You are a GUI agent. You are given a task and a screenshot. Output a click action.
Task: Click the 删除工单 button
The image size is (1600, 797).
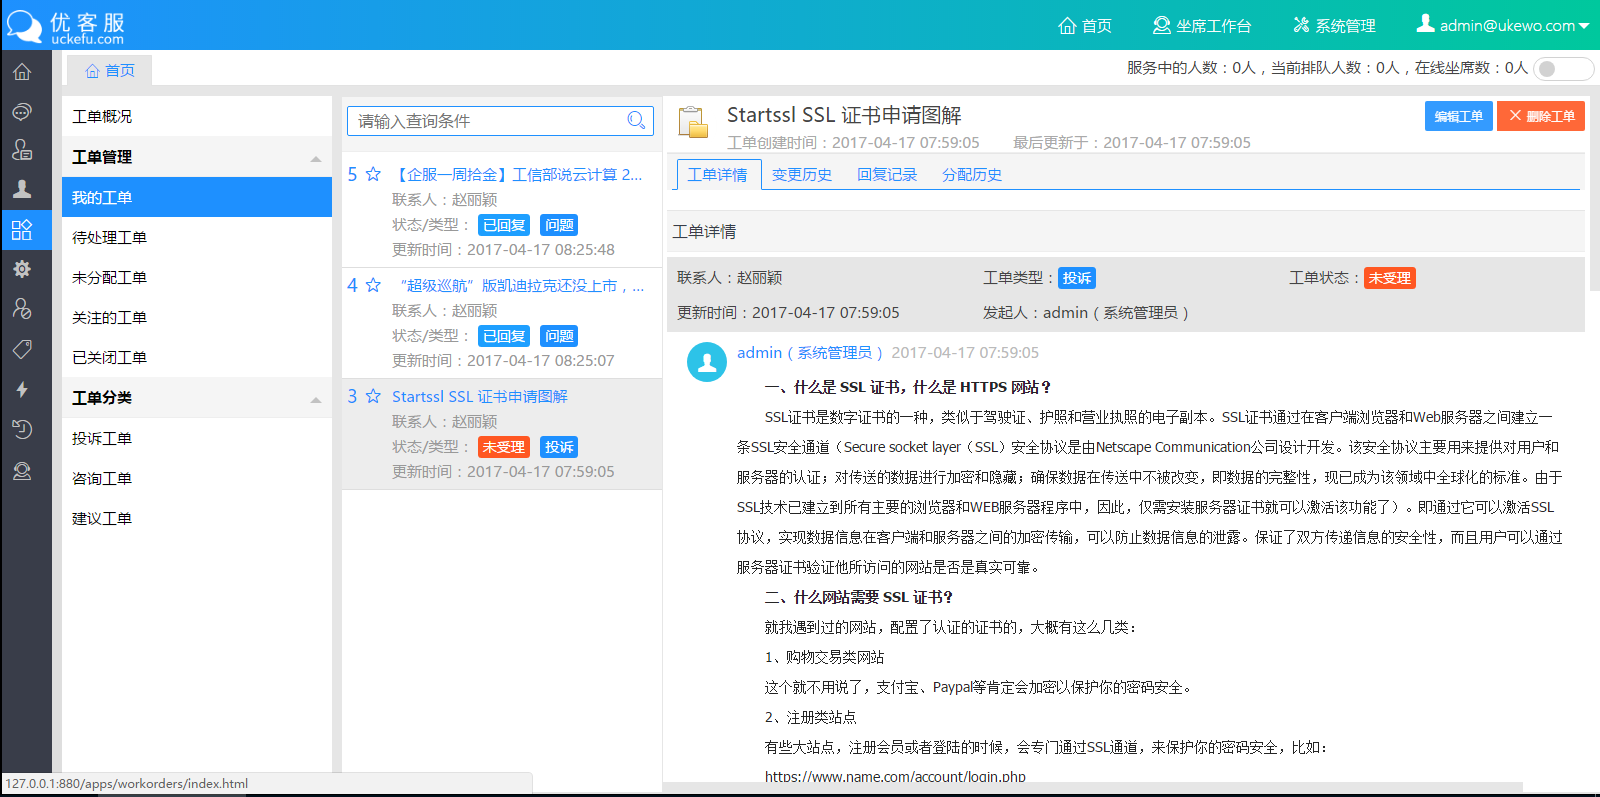(1541, 116)
